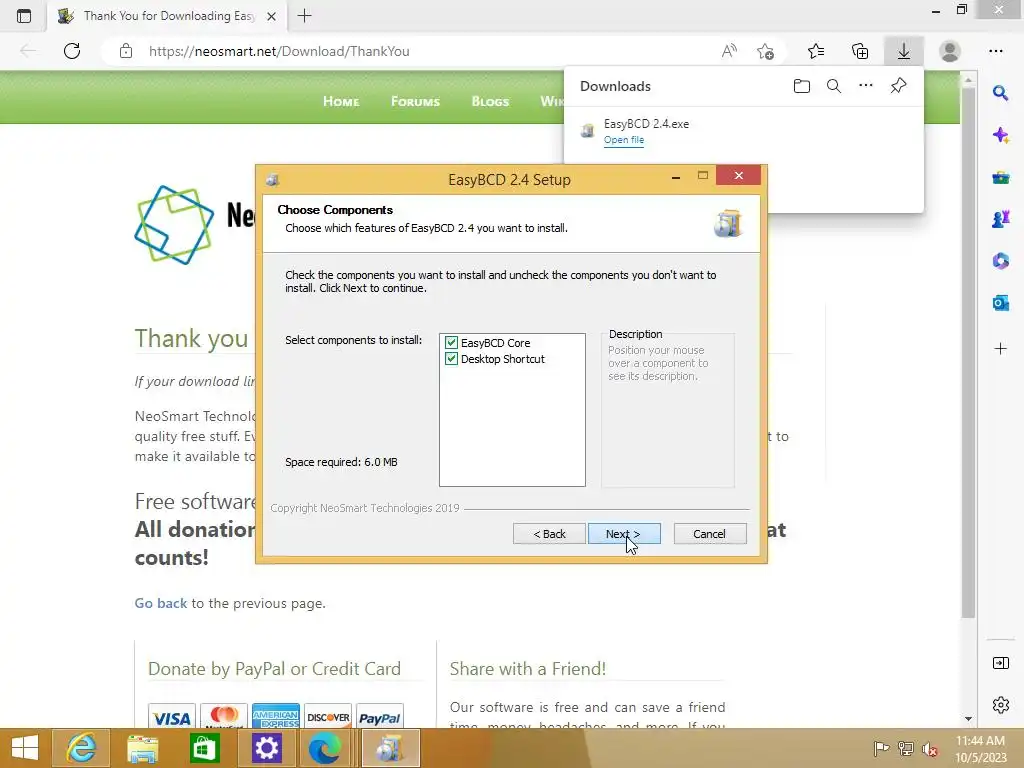Click the PayPal payment logo

point(379,716)
